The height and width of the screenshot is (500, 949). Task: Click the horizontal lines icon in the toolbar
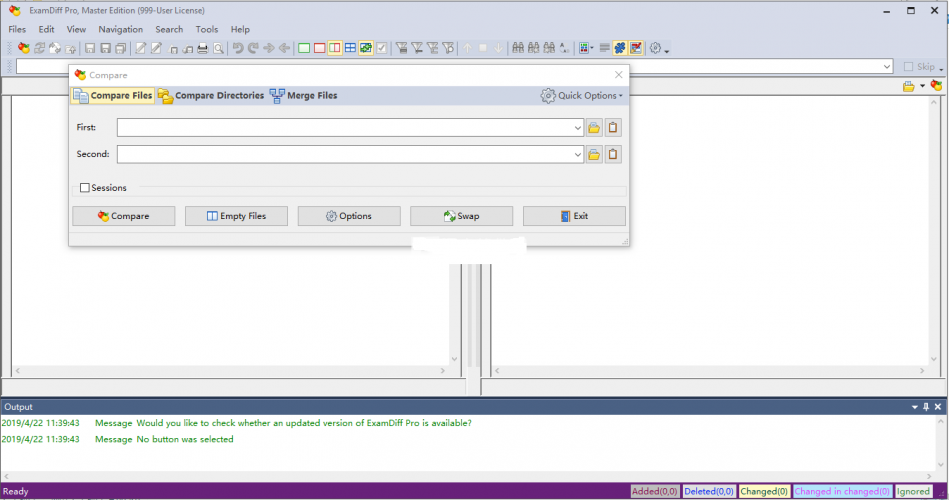point(604,48)
